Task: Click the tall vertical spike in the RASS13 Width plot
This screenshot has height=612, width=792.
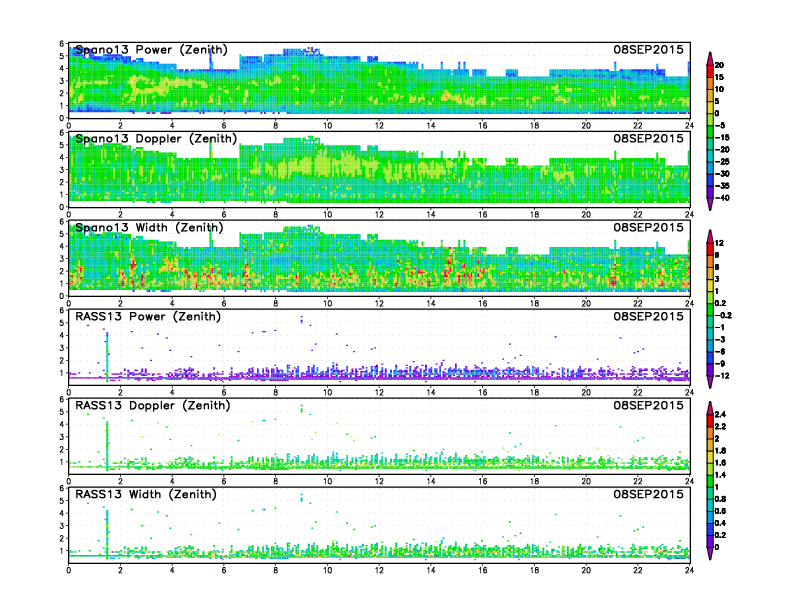Action: [x=107, y=535]
